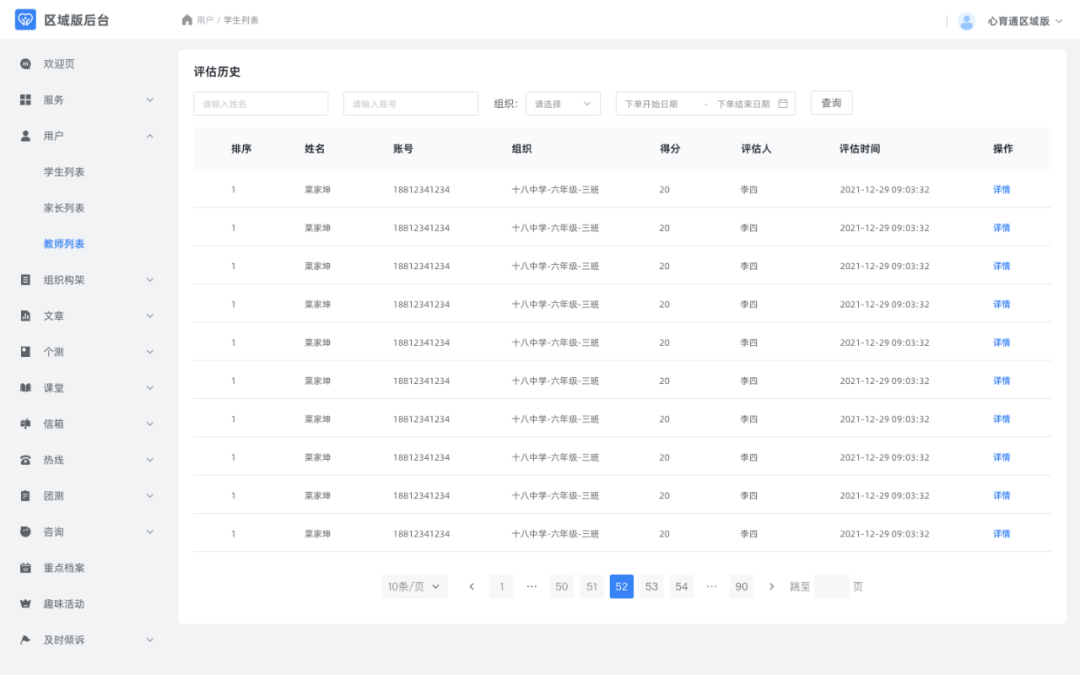Click the 得分 column header
This screenshot has height=675, width=1080.
[x=669, y=149]
